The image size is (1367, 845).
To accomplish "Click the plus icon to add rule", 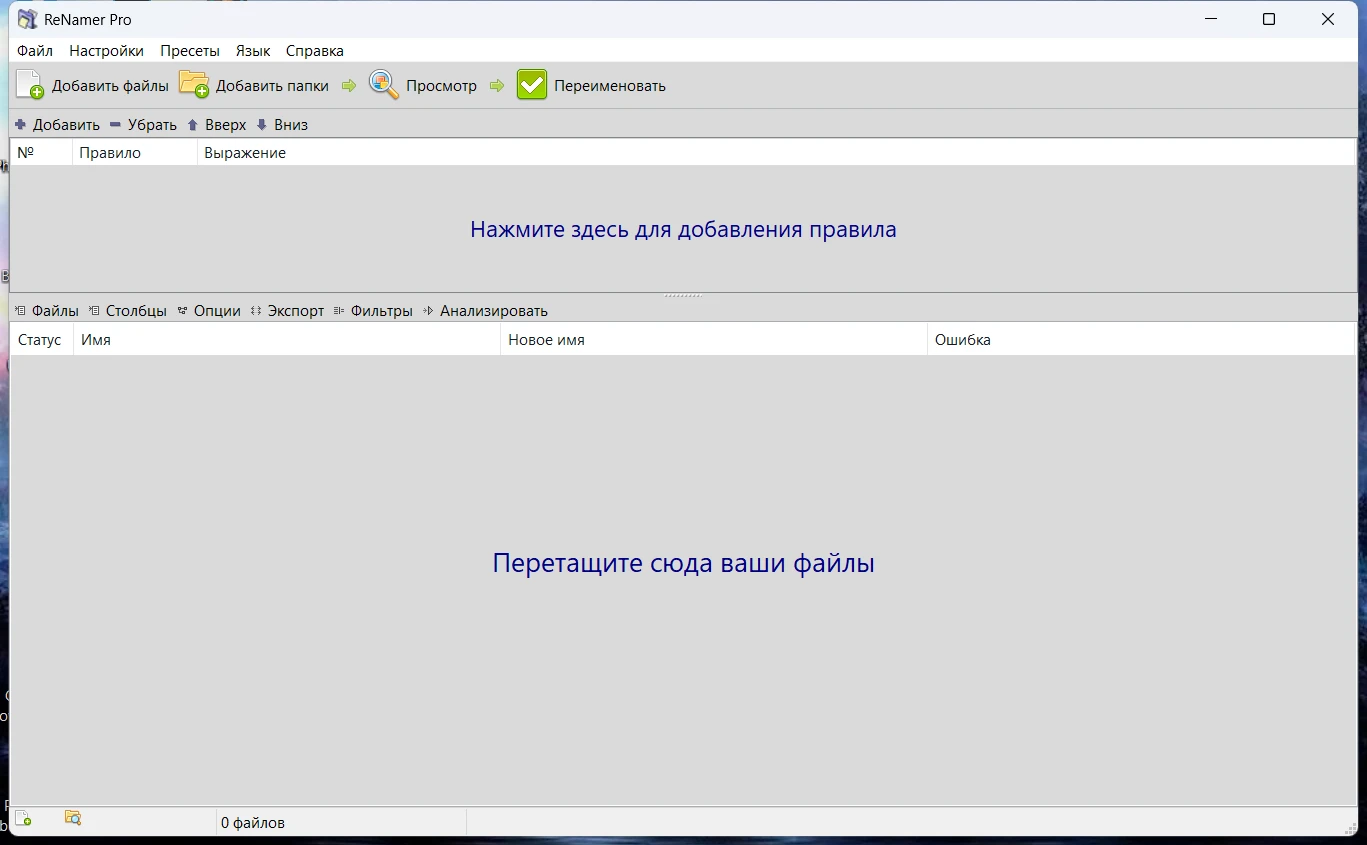I will click(21, 125).
